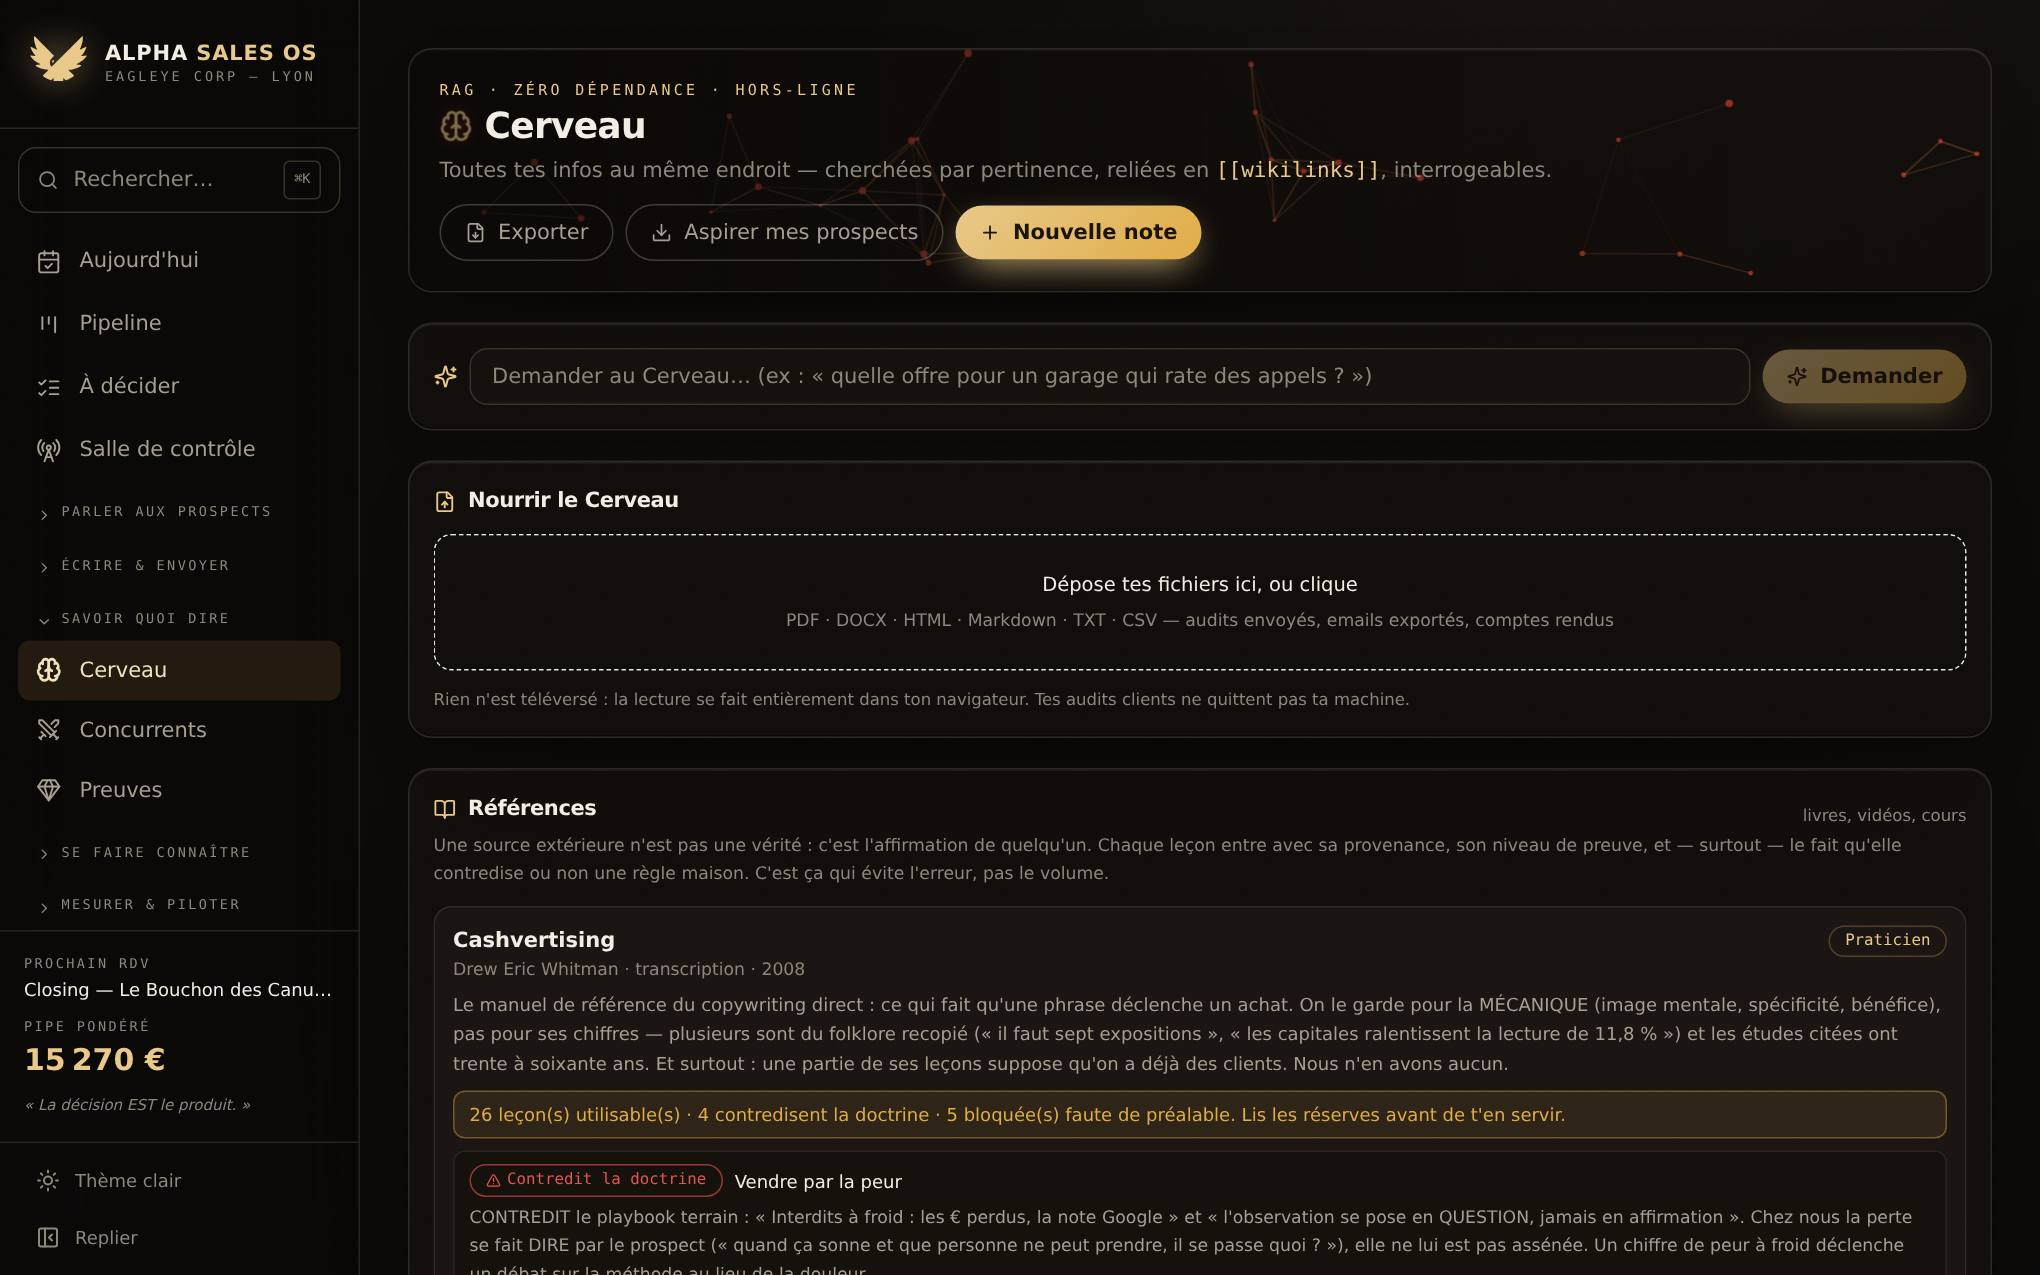The image size is (2040, 1275).
Task: Focus the Demander au Cerveau input field
Action: tap(1110, 376)
